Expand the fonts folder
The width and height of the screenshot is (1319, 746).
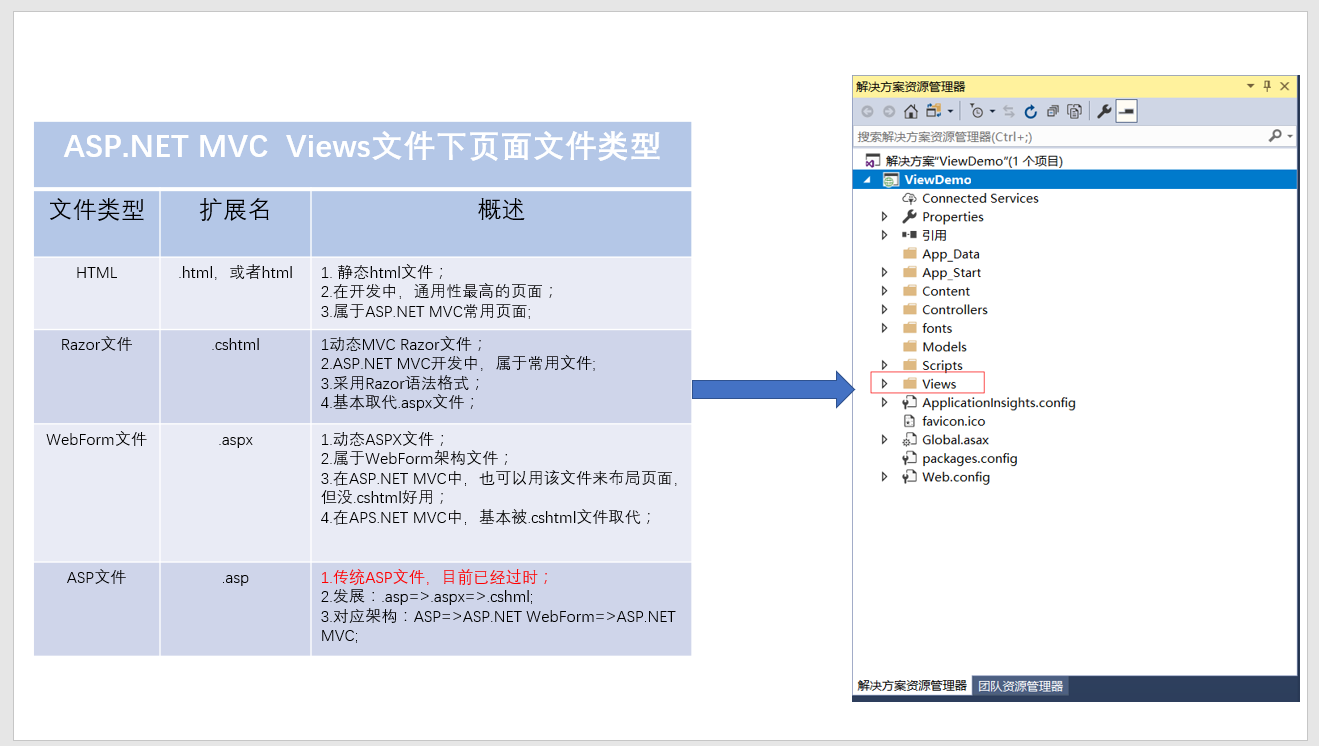point(884,328)
